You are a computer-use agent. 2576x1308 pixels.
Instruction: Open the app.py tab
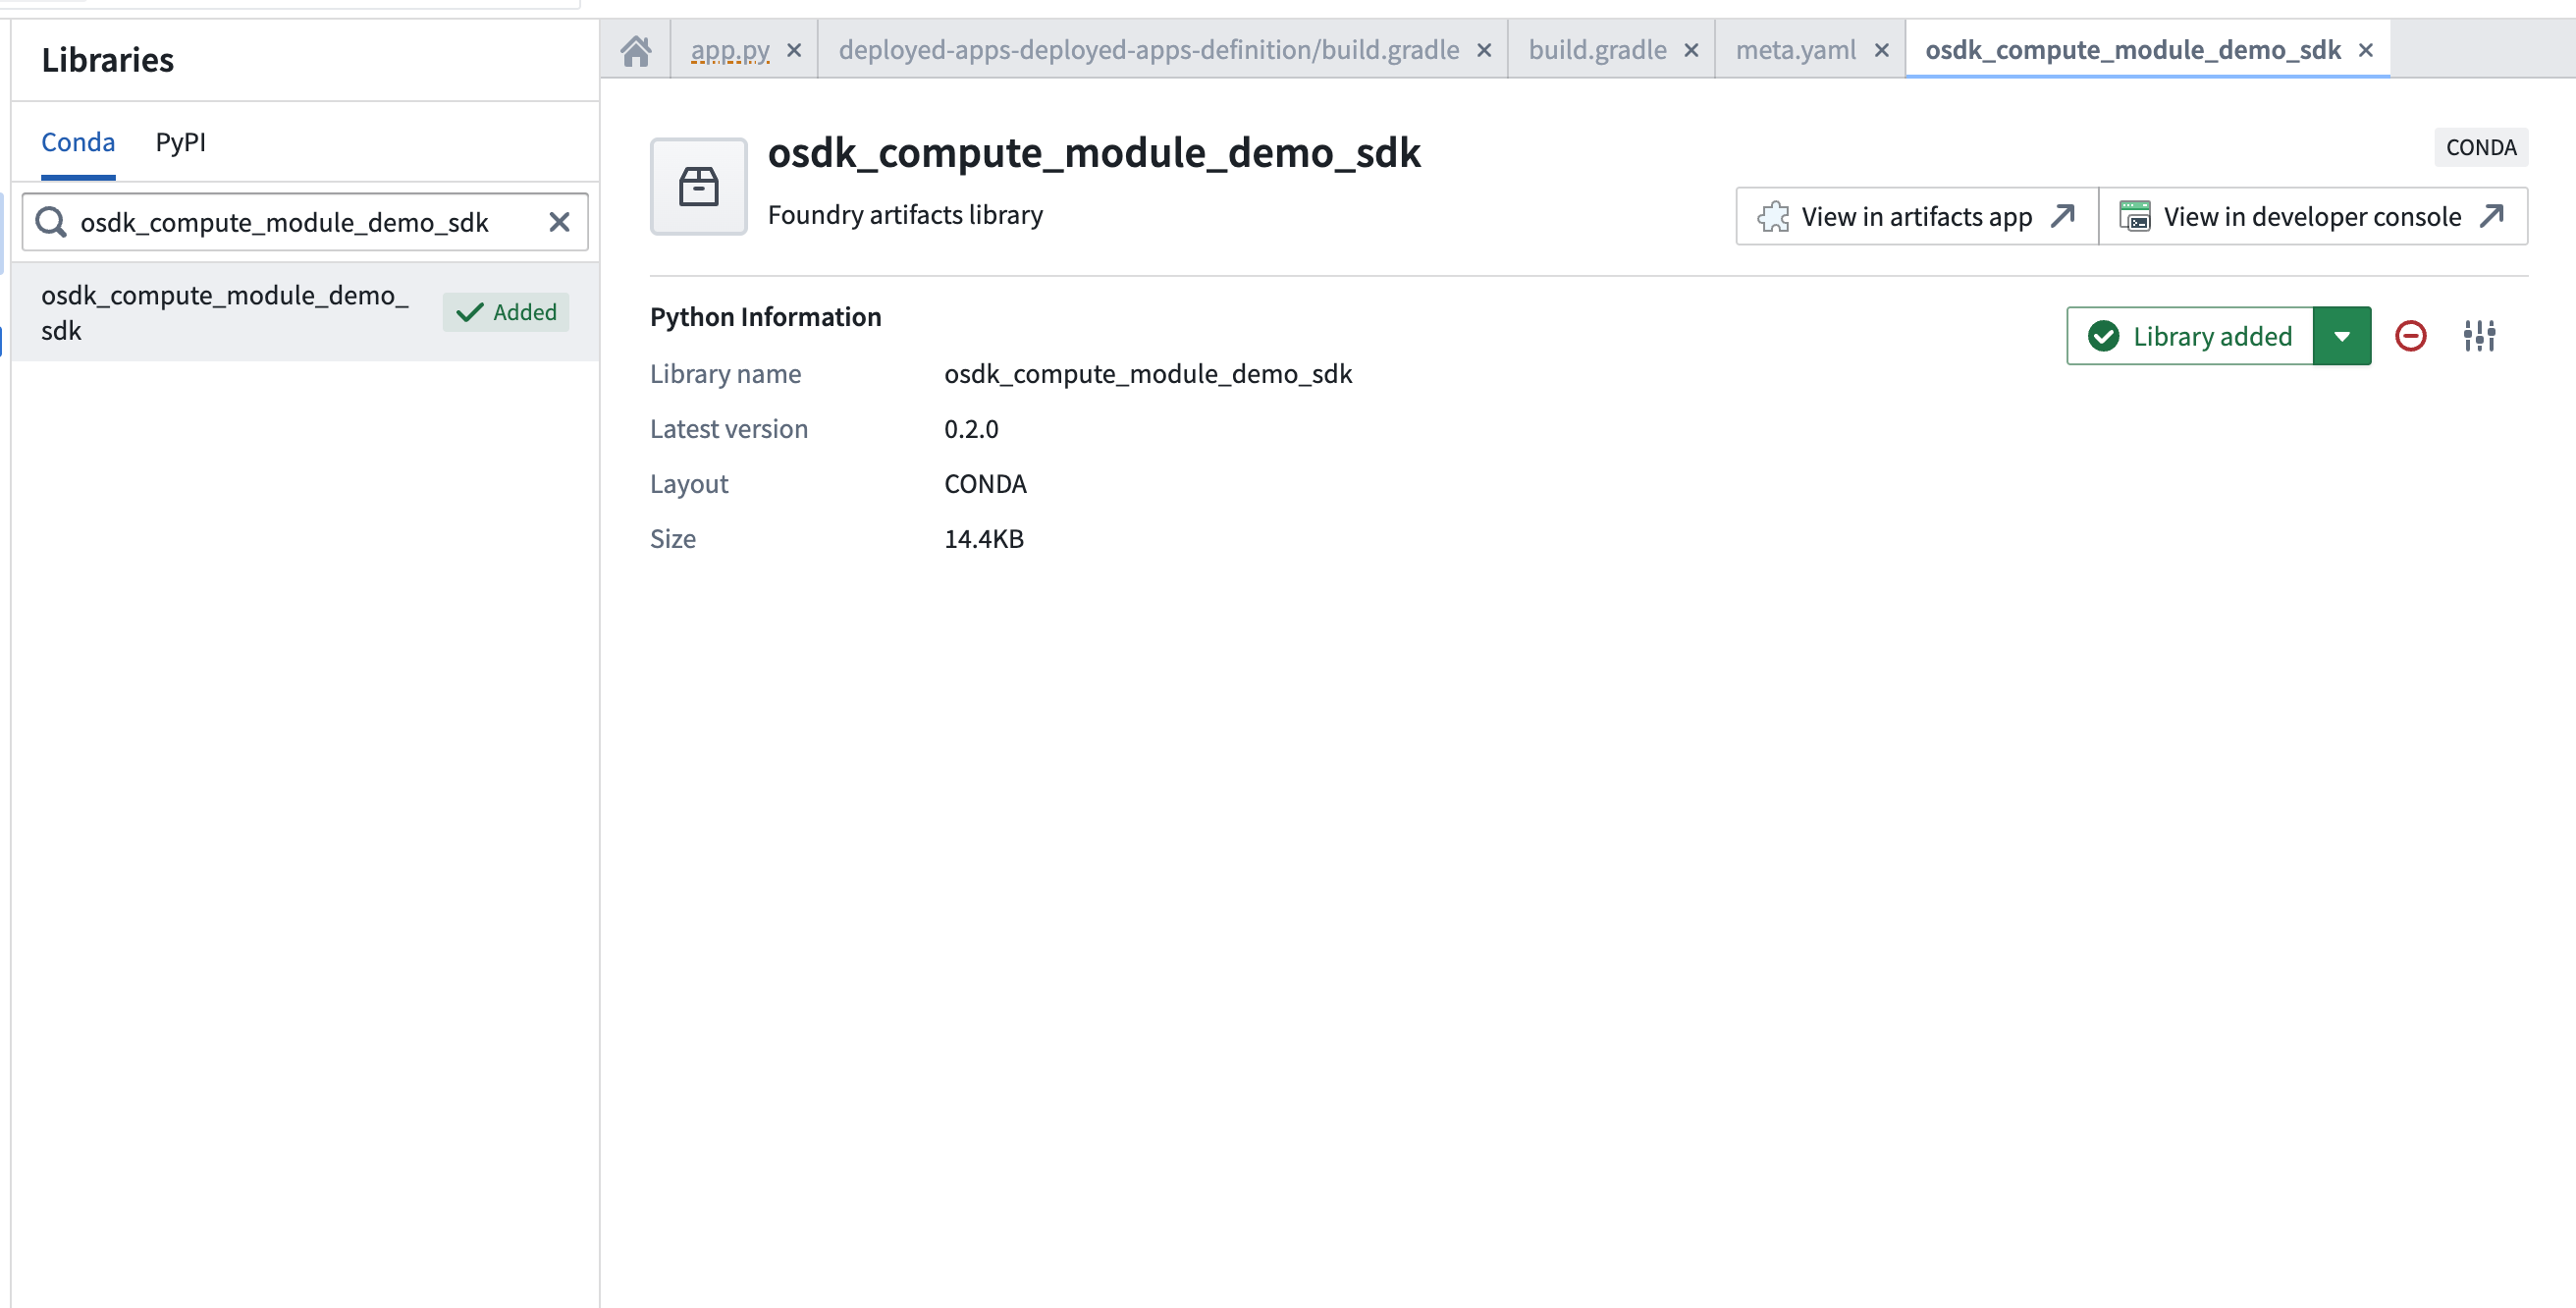tap(729, 49)
